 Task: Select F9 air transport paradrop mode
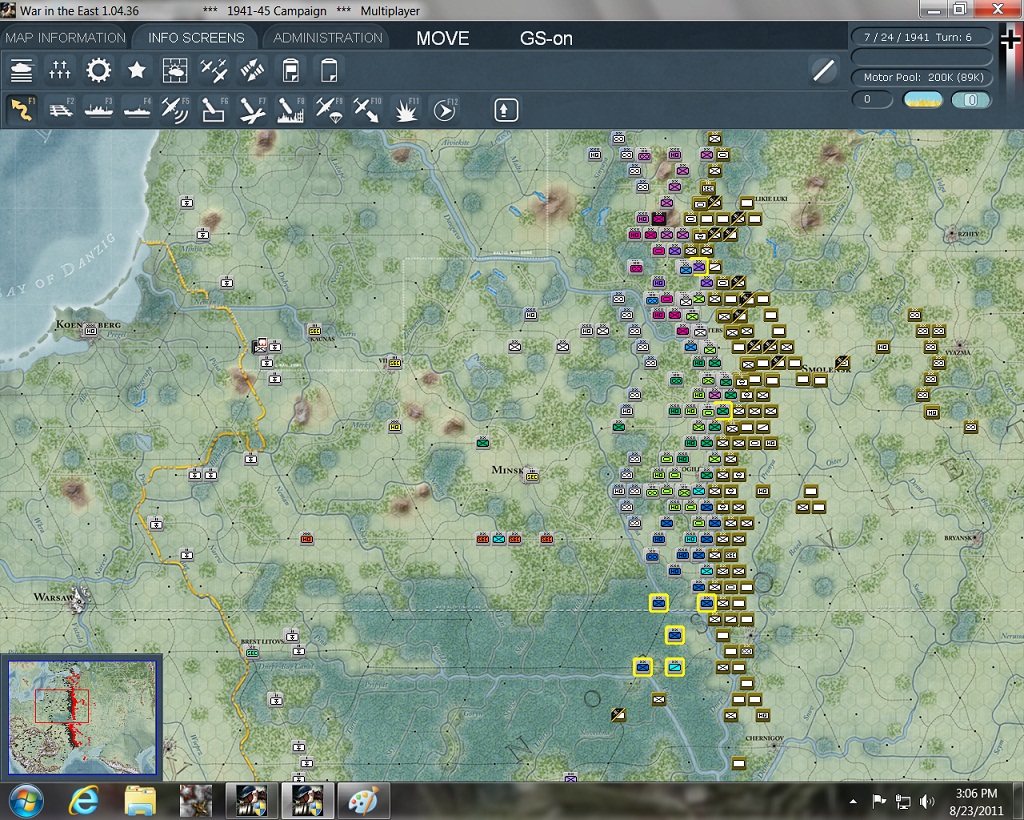tap(328, 110)
